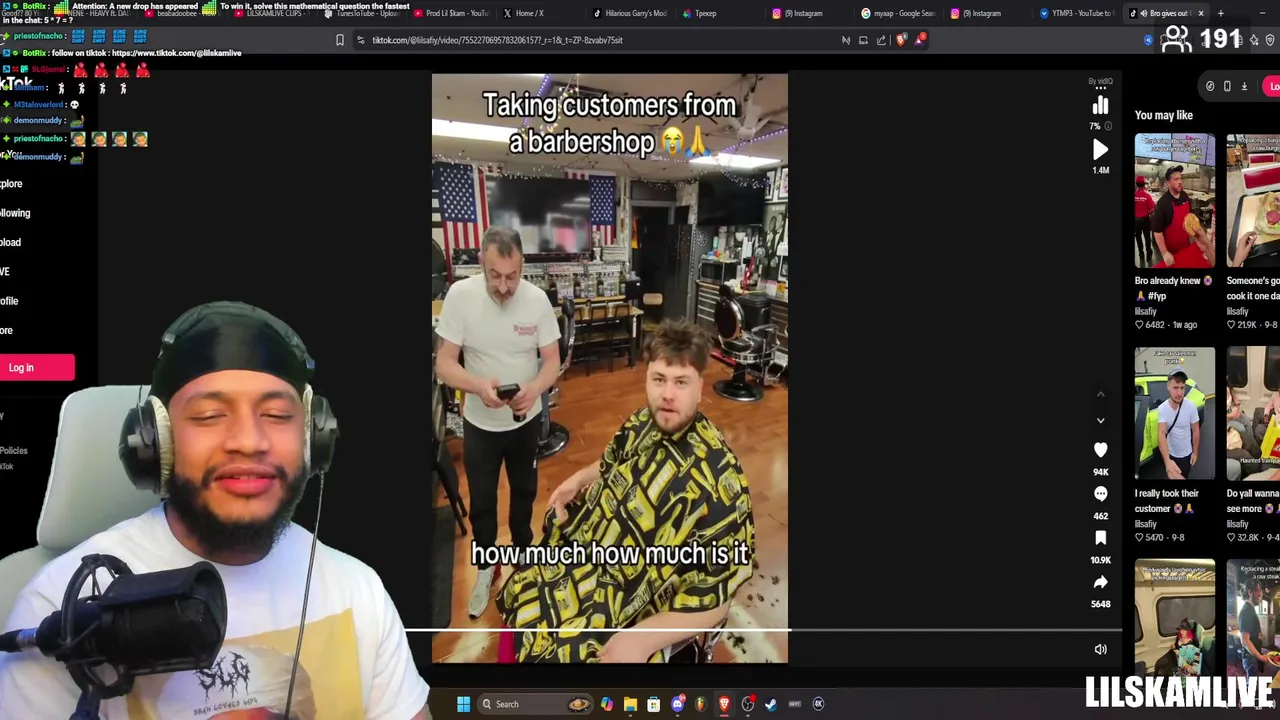Click the 'You may like' heading

coord(1164,115)
